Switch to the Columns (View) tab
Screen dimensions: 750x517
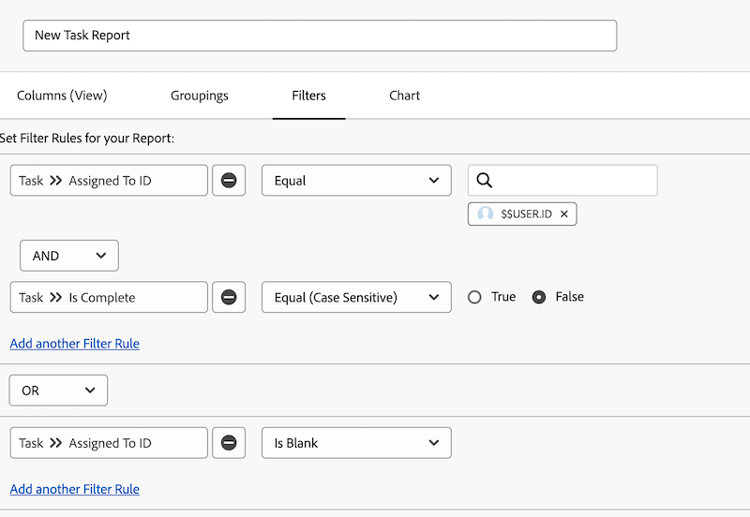(x=62, y=96)
